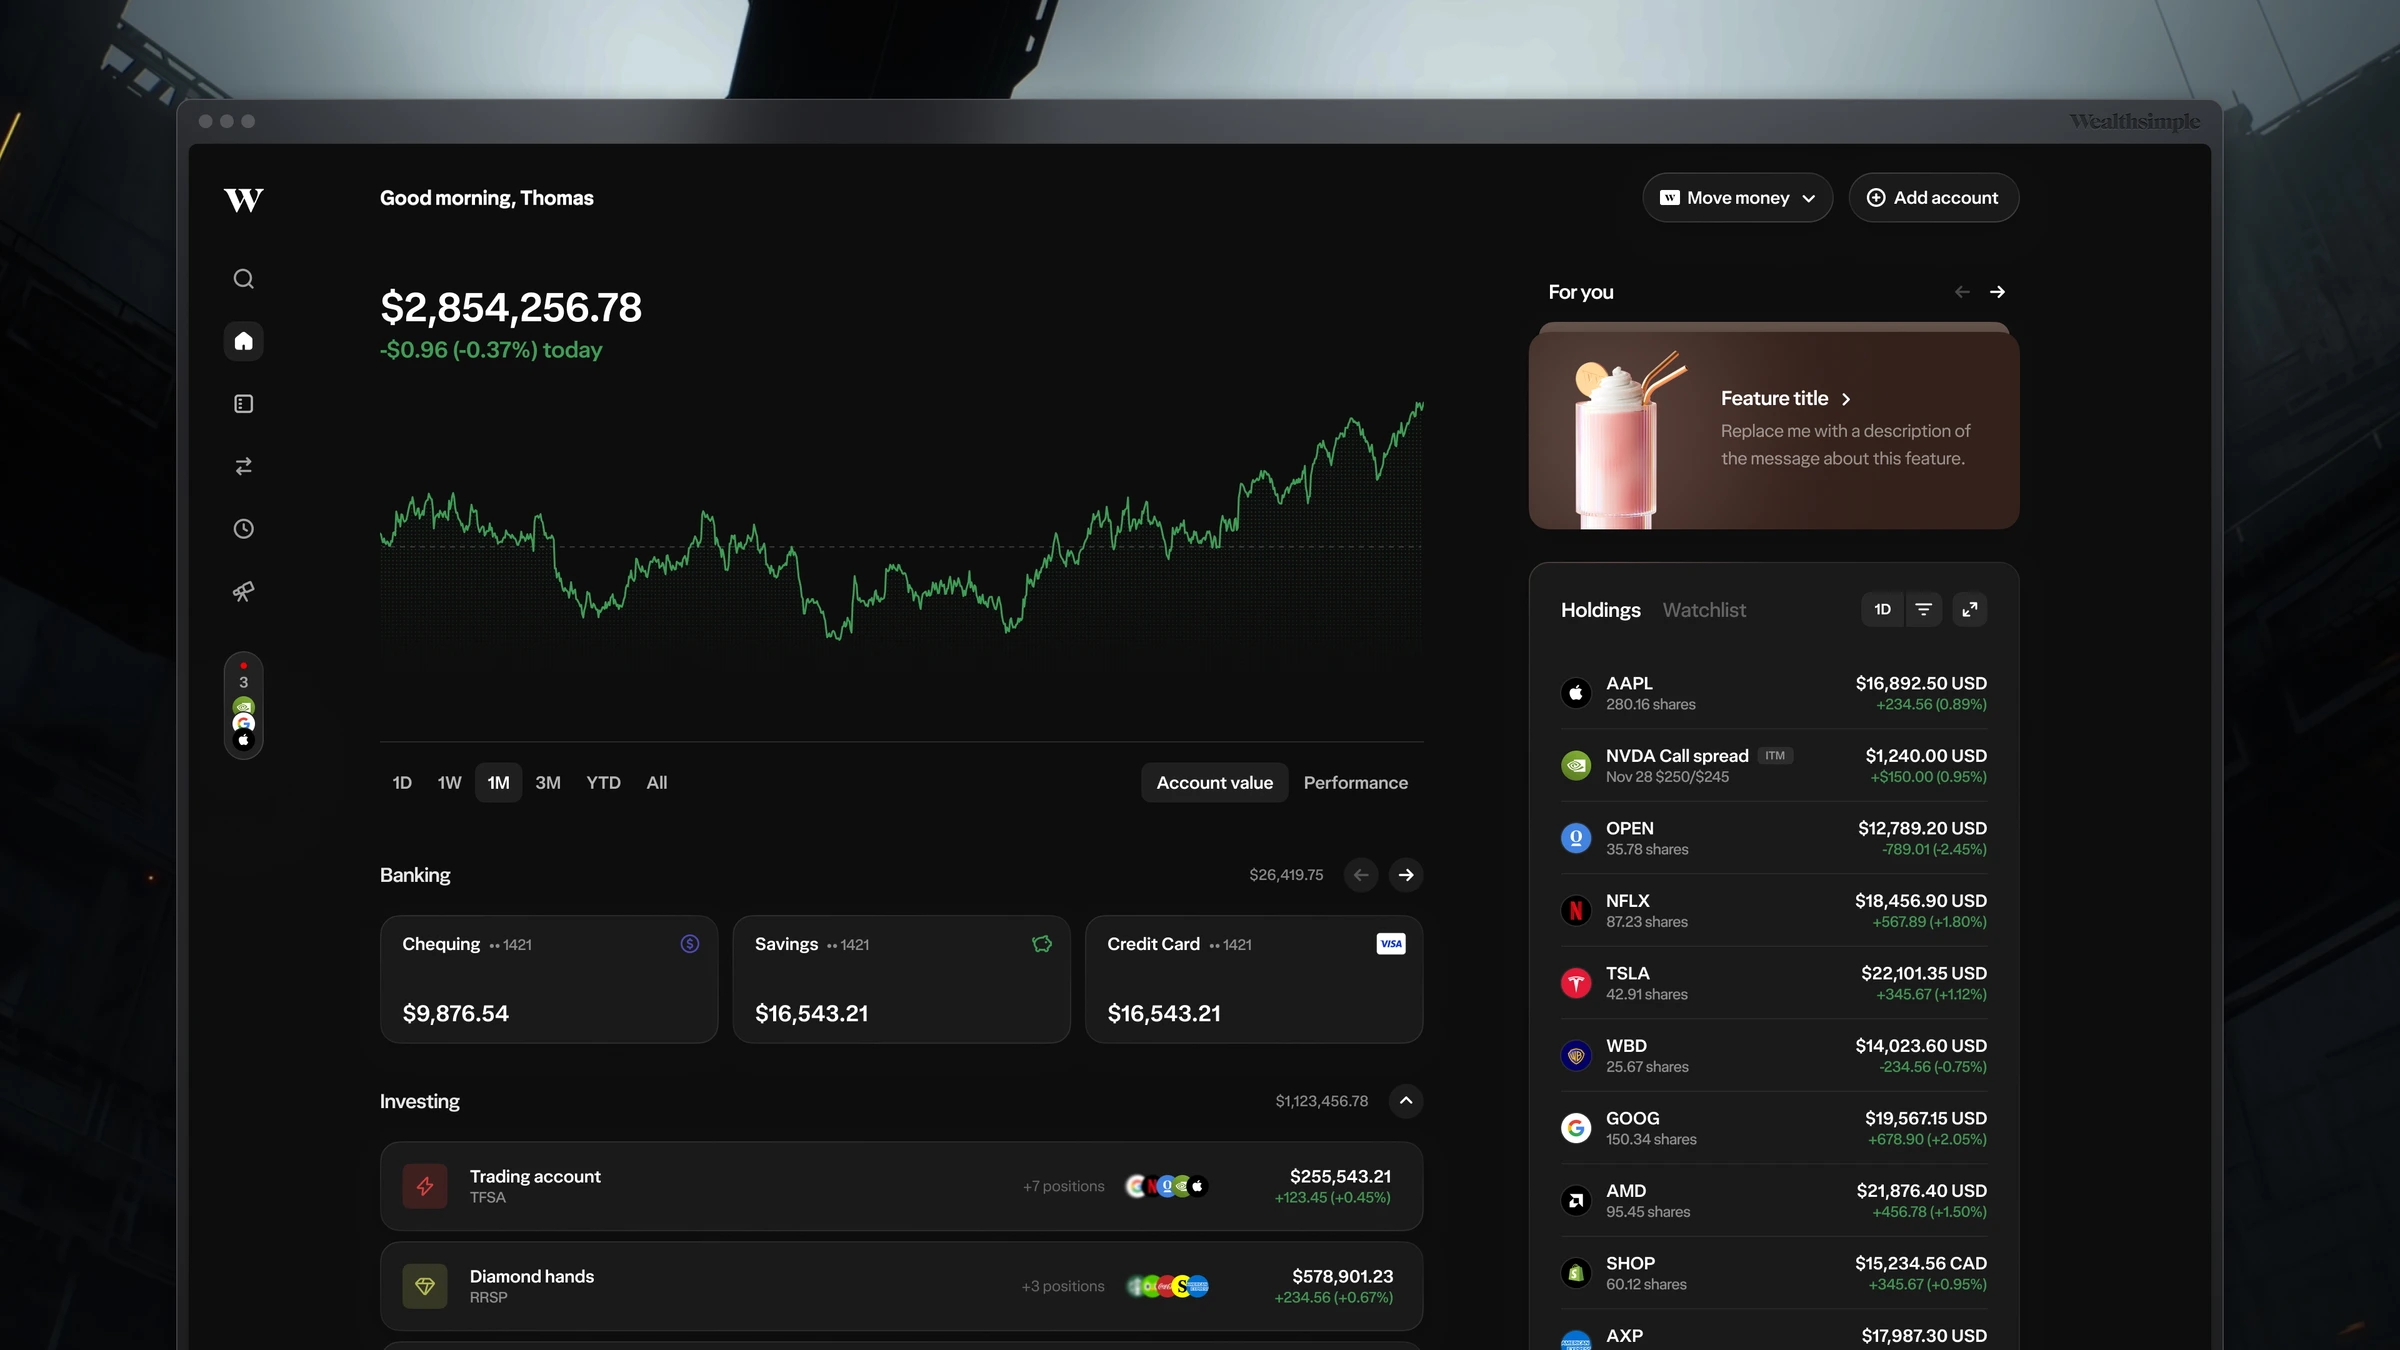The width and height of the screenshot is (2400, 1350).
Task: Open the Trading account TFSA row
Action: point(901,1186)
